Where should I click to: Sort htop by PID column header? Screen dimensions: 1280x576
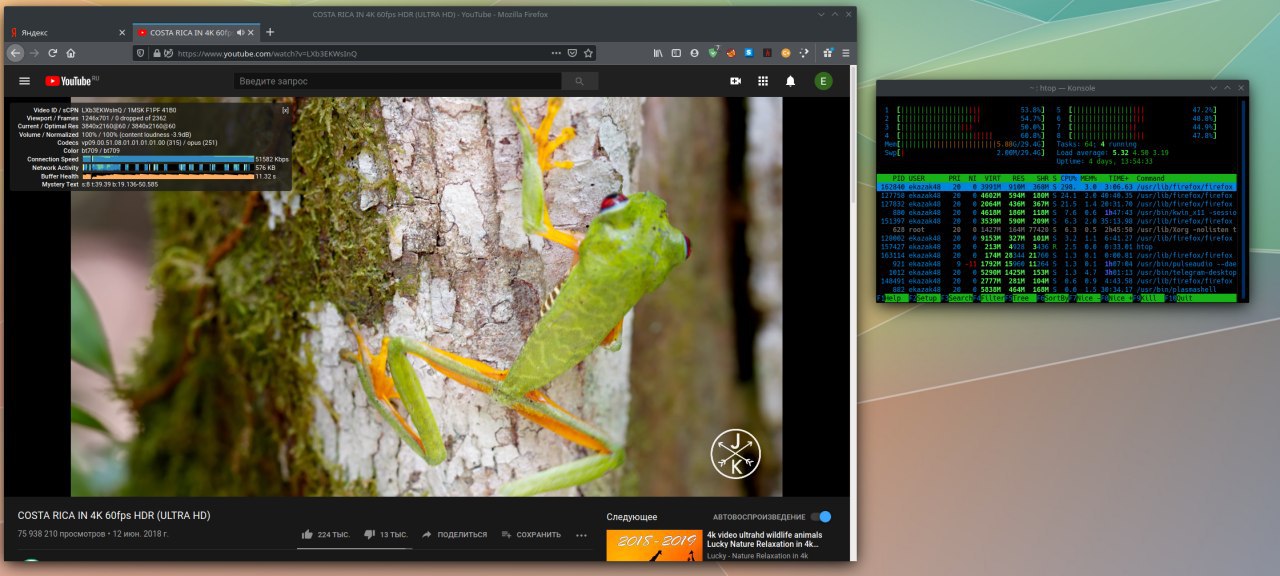click(897, 178)
